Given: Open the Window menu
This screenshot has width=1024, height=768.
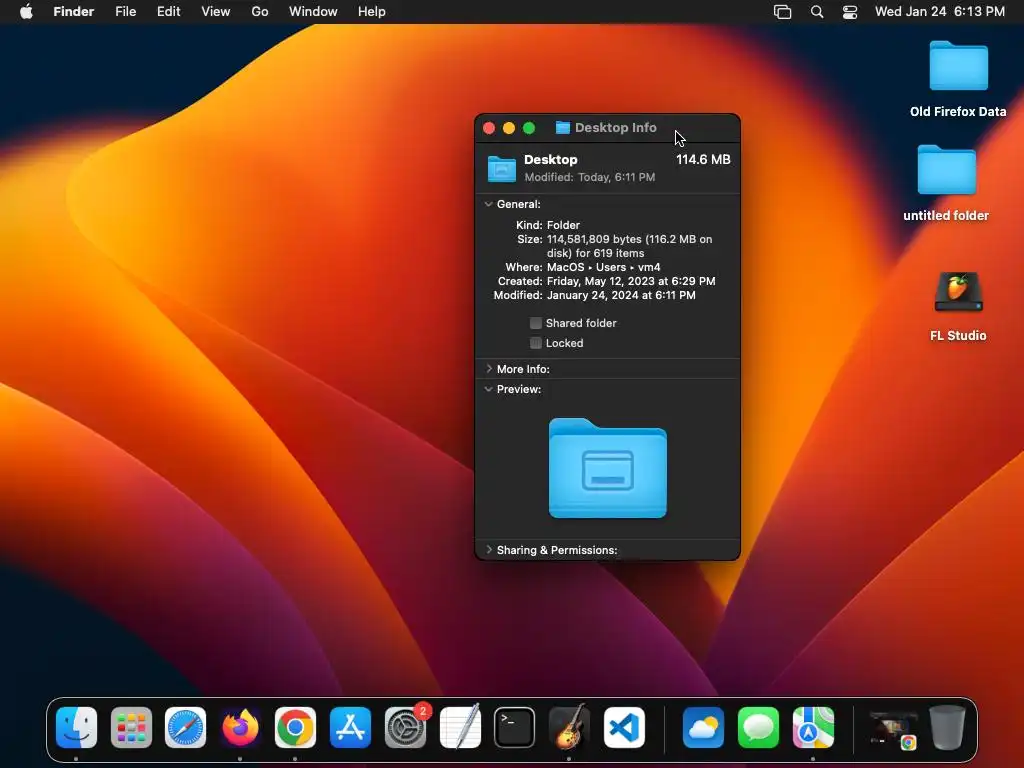Looking at the screenshot, I should (313, 12).
